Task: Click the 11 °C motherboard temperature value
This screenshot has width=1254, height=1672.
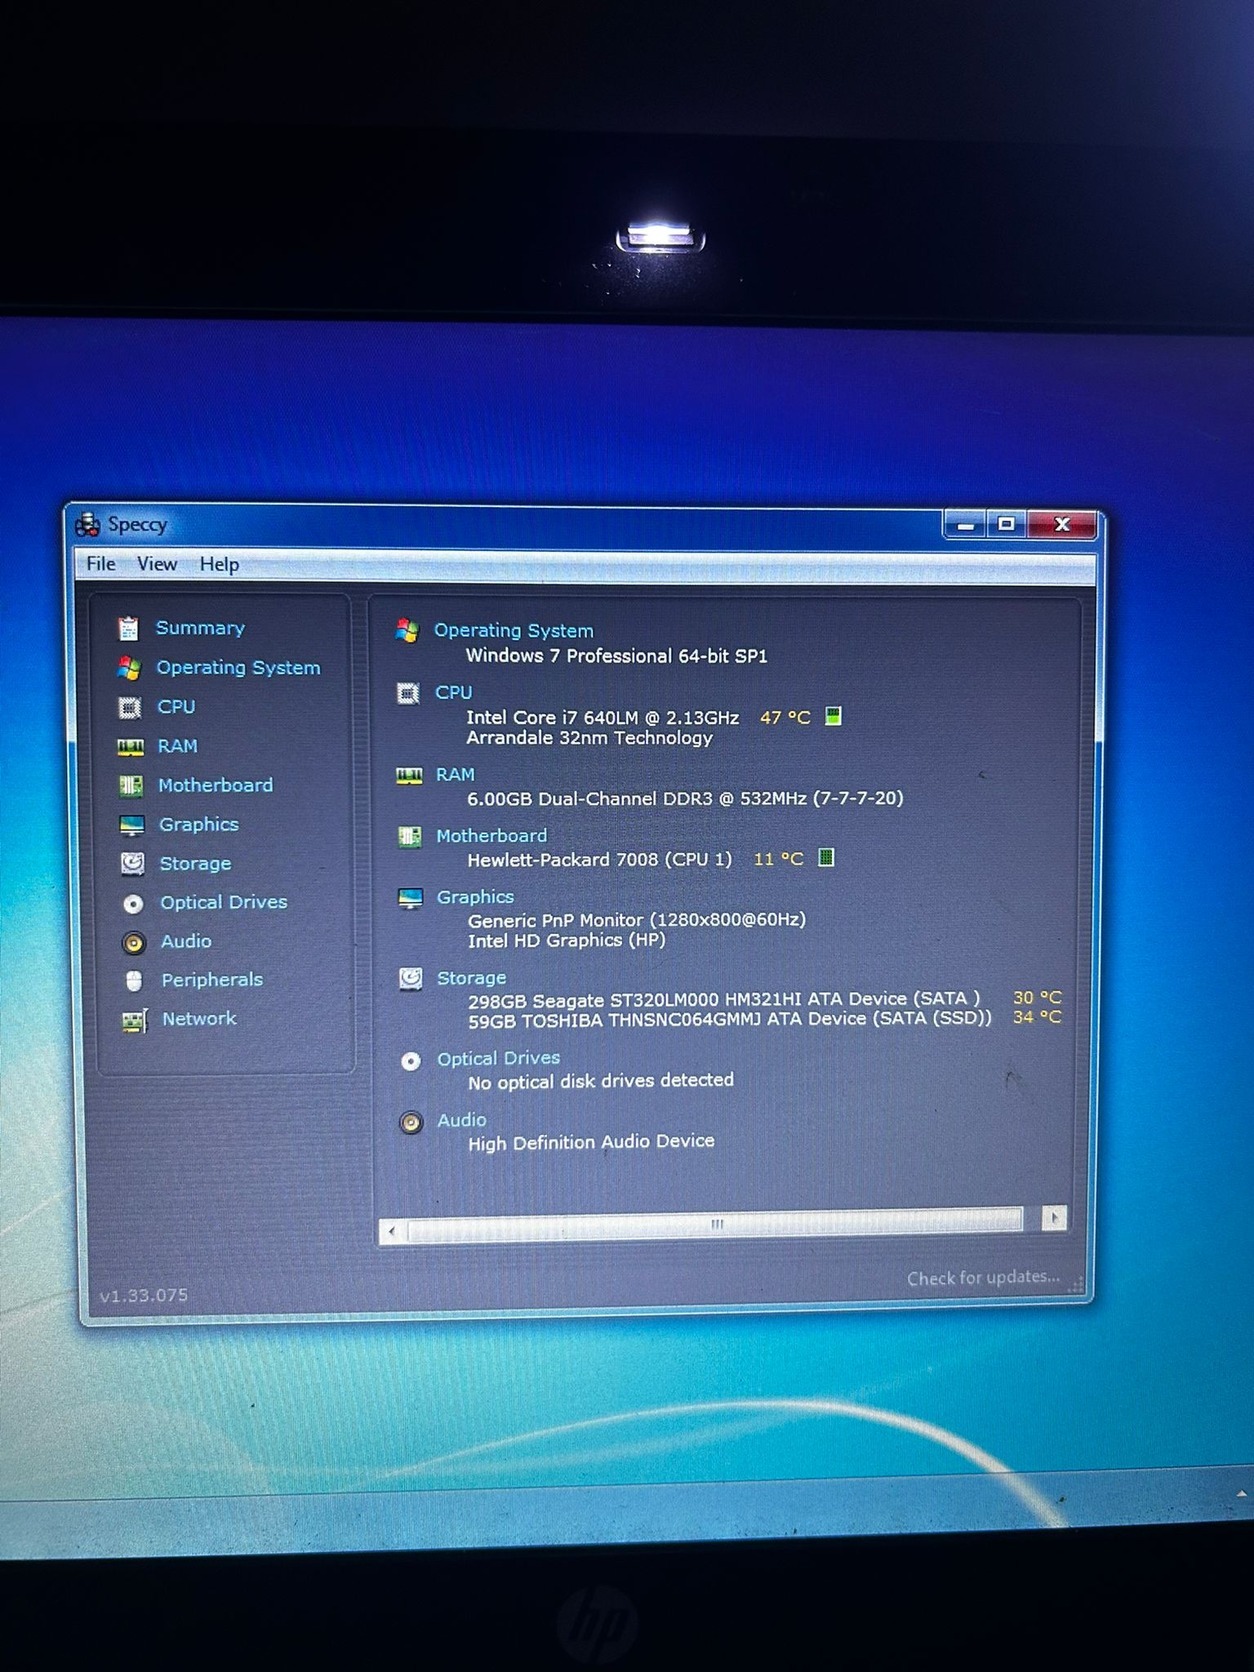Action: 778,859
